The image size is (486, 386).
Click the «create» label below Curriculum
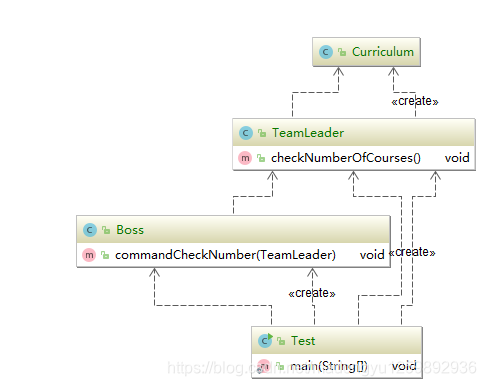415,101
